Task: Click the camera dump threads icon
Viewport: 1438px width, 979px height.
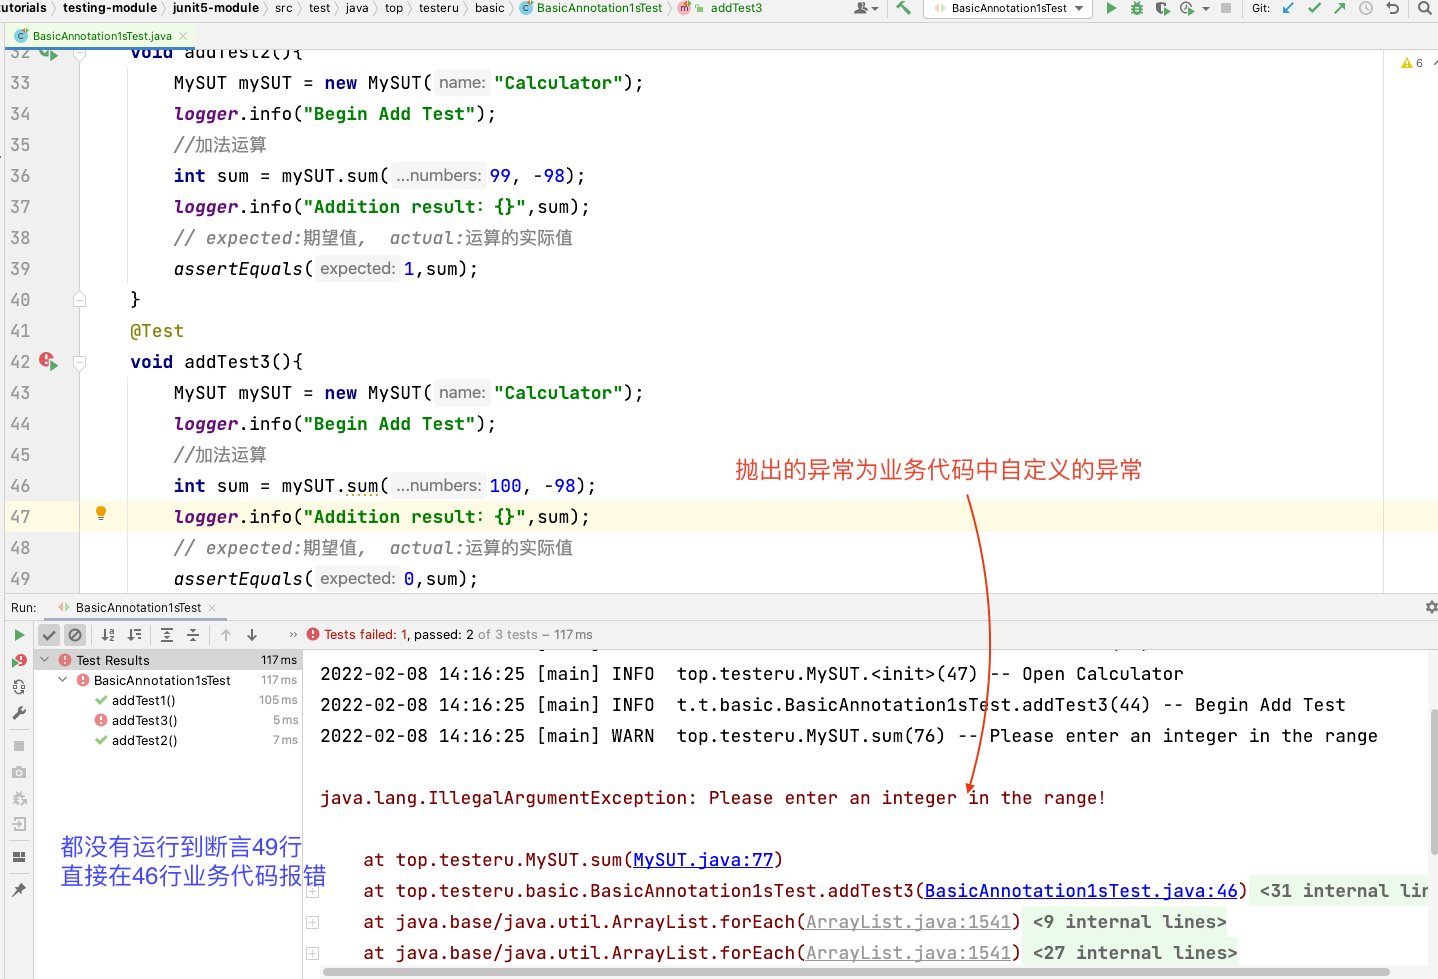Action: (x=19, y=772)
